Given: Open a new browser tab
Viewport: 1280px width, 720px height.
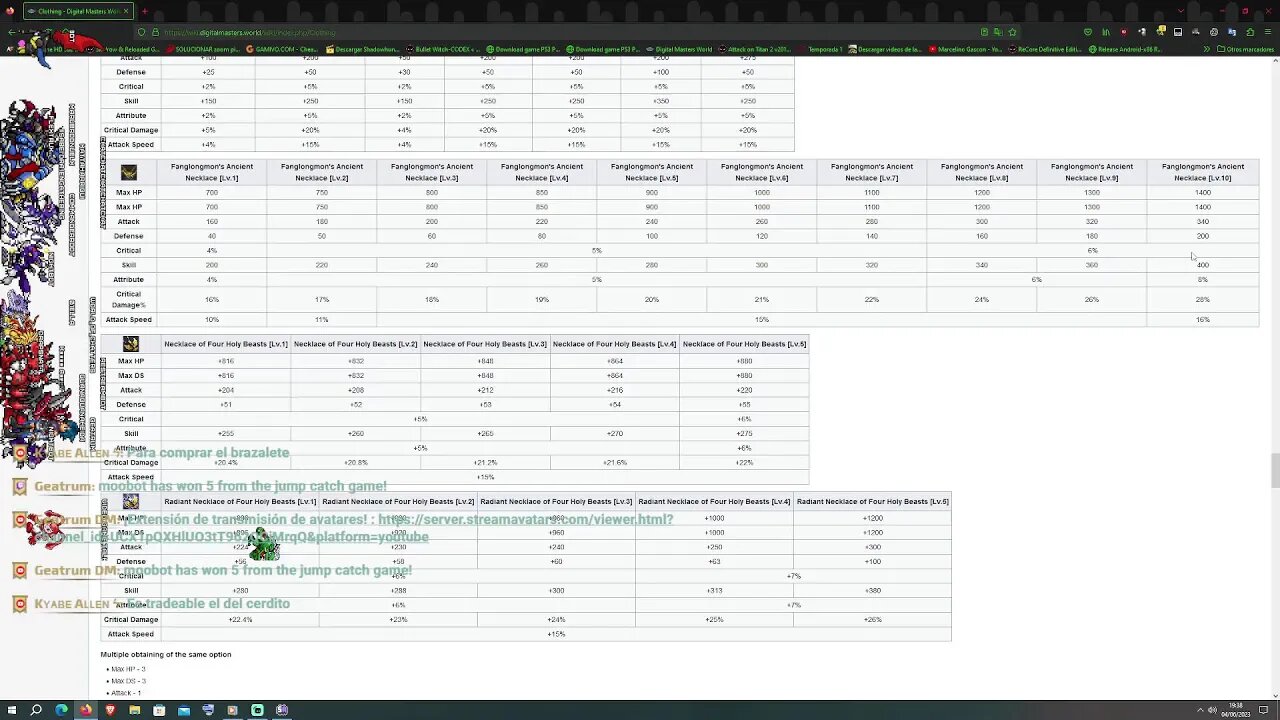Looking at the screenshot, I should click(144, 11).
